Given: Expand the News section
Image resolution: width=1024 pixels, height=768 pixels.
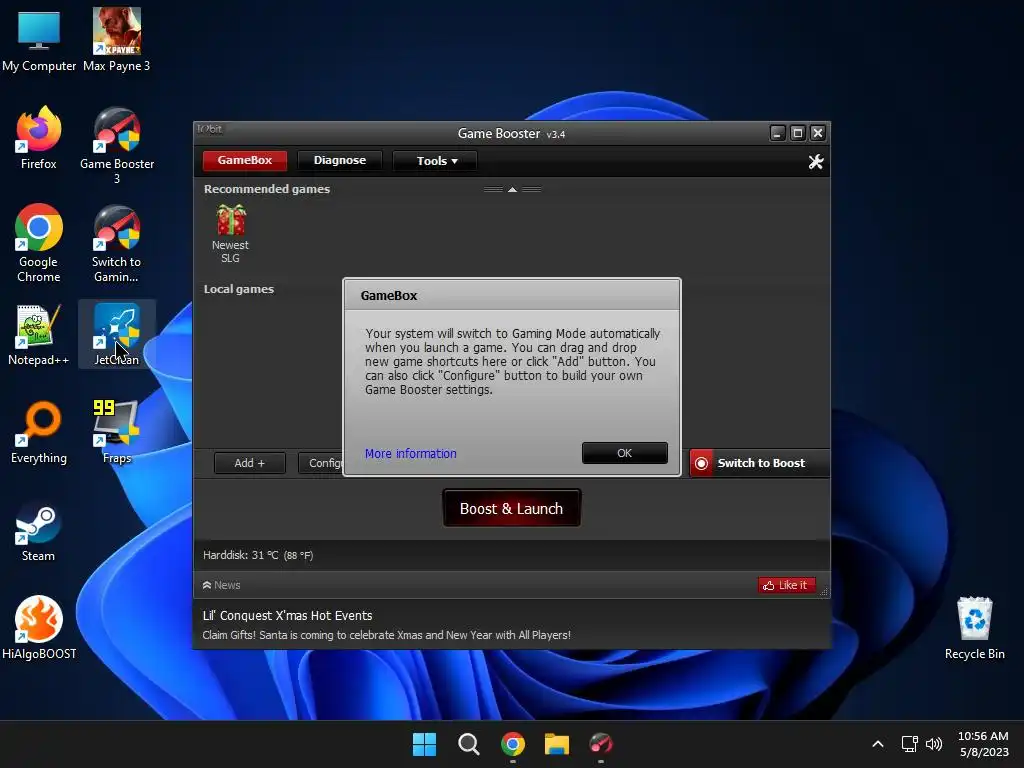Looking at the screenshot, I should pos(221,585).
